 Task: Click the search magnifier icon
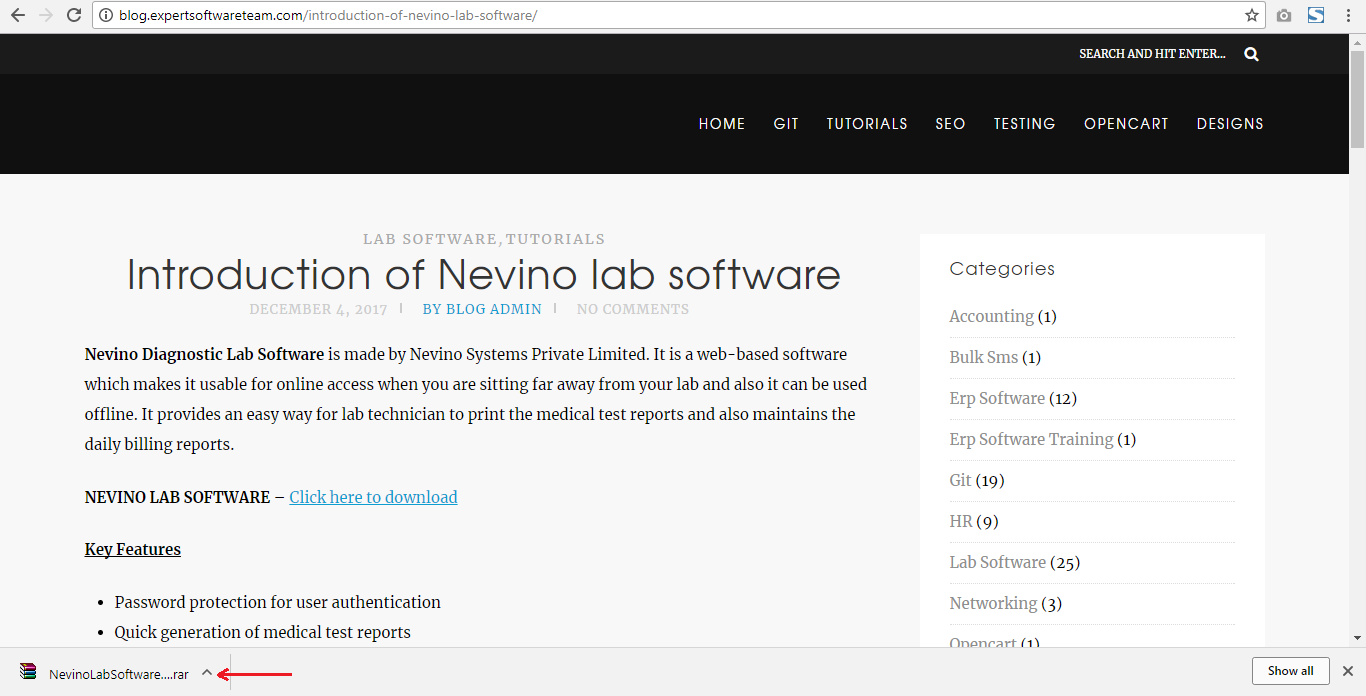[1251, 54]
